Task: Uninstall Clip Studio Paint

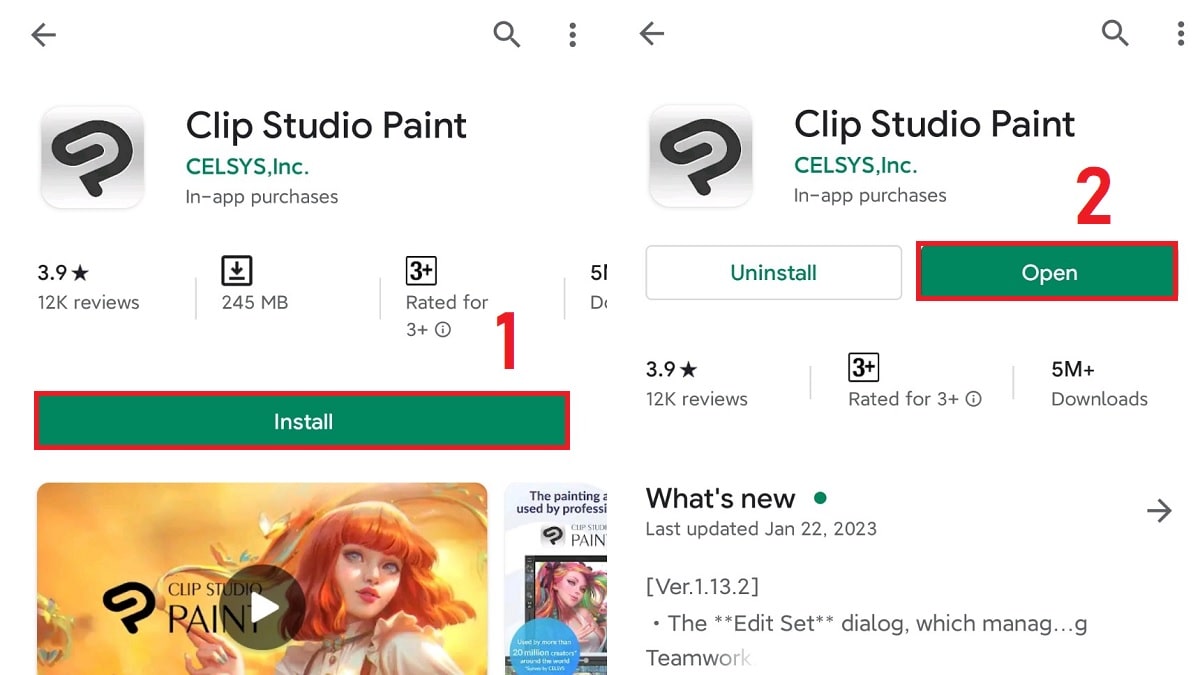Action: [x=773, y=272]
